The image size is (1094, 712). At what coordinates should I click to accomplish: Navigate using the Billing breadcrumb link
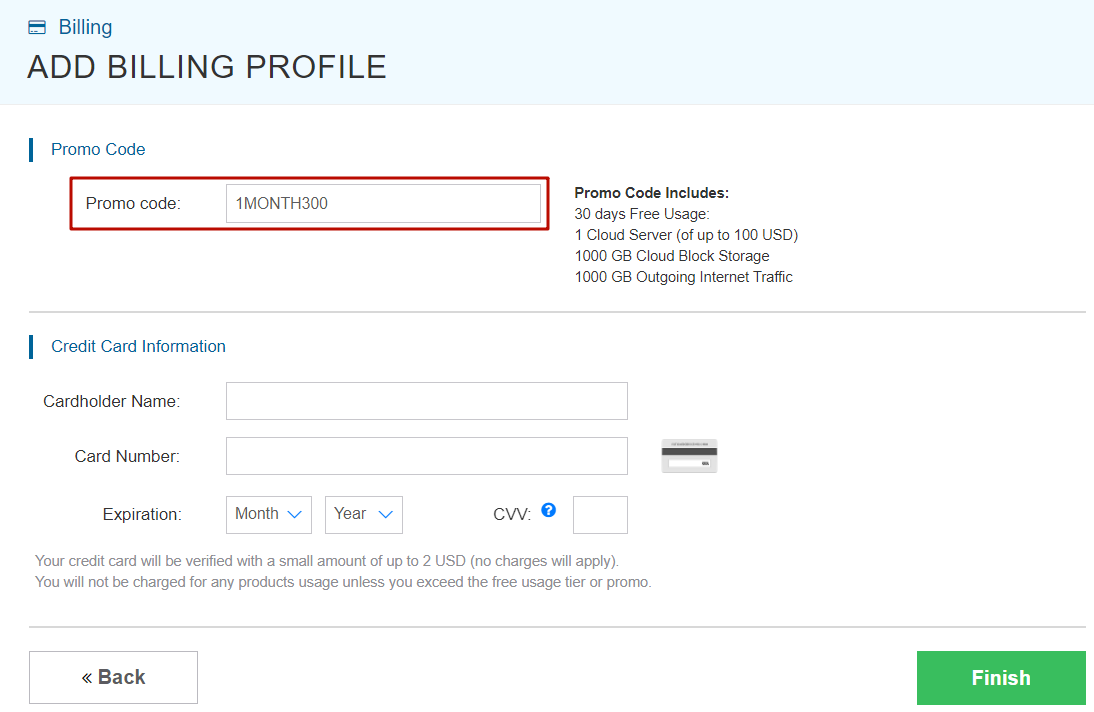pyautogui.click(x=85, y=26)
